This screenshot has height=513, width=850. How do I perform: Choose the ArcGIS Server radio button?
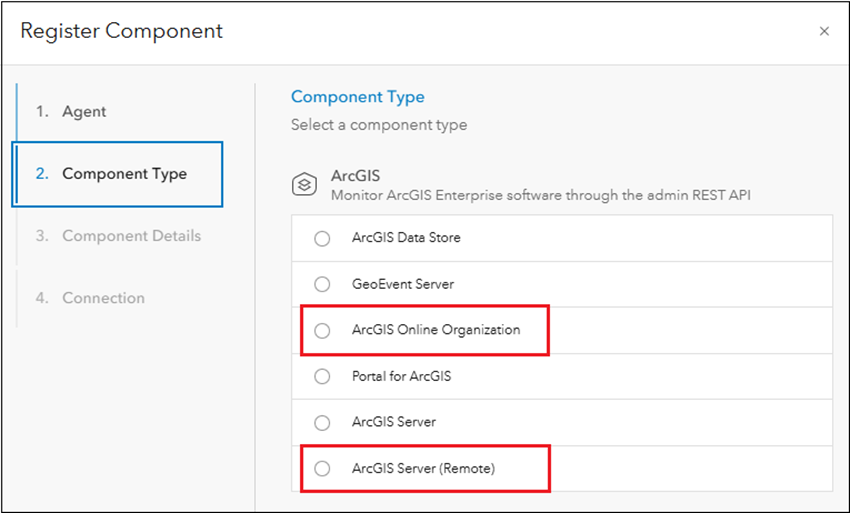tap(322, 422)
